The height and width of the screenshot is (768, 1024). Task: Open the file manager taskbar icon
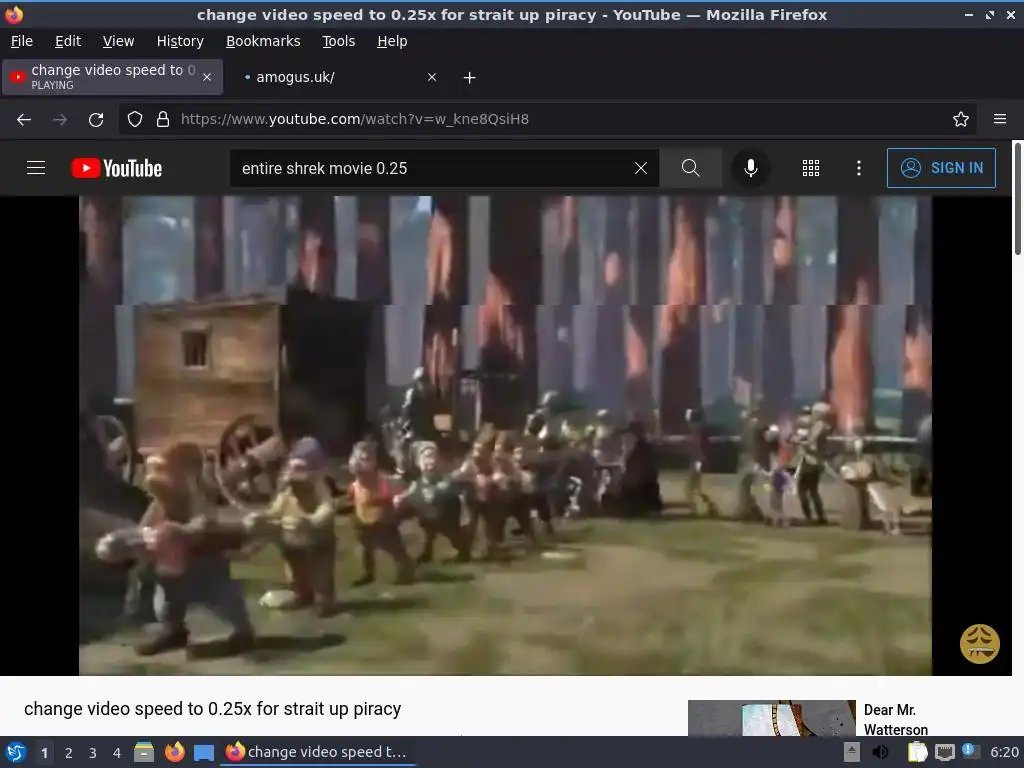(144, 752)
